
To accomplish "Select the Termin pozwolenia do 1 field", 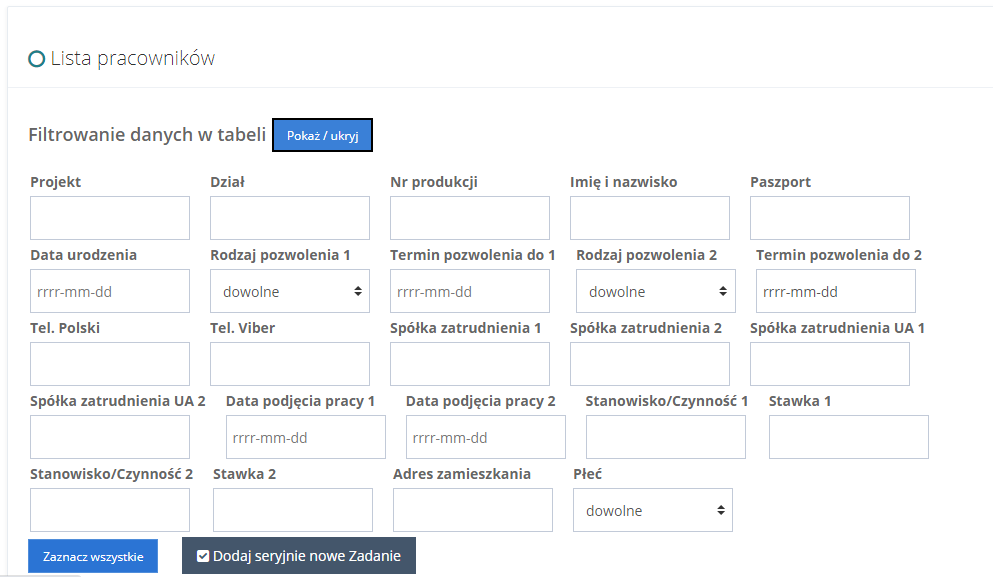I will 470,291.
